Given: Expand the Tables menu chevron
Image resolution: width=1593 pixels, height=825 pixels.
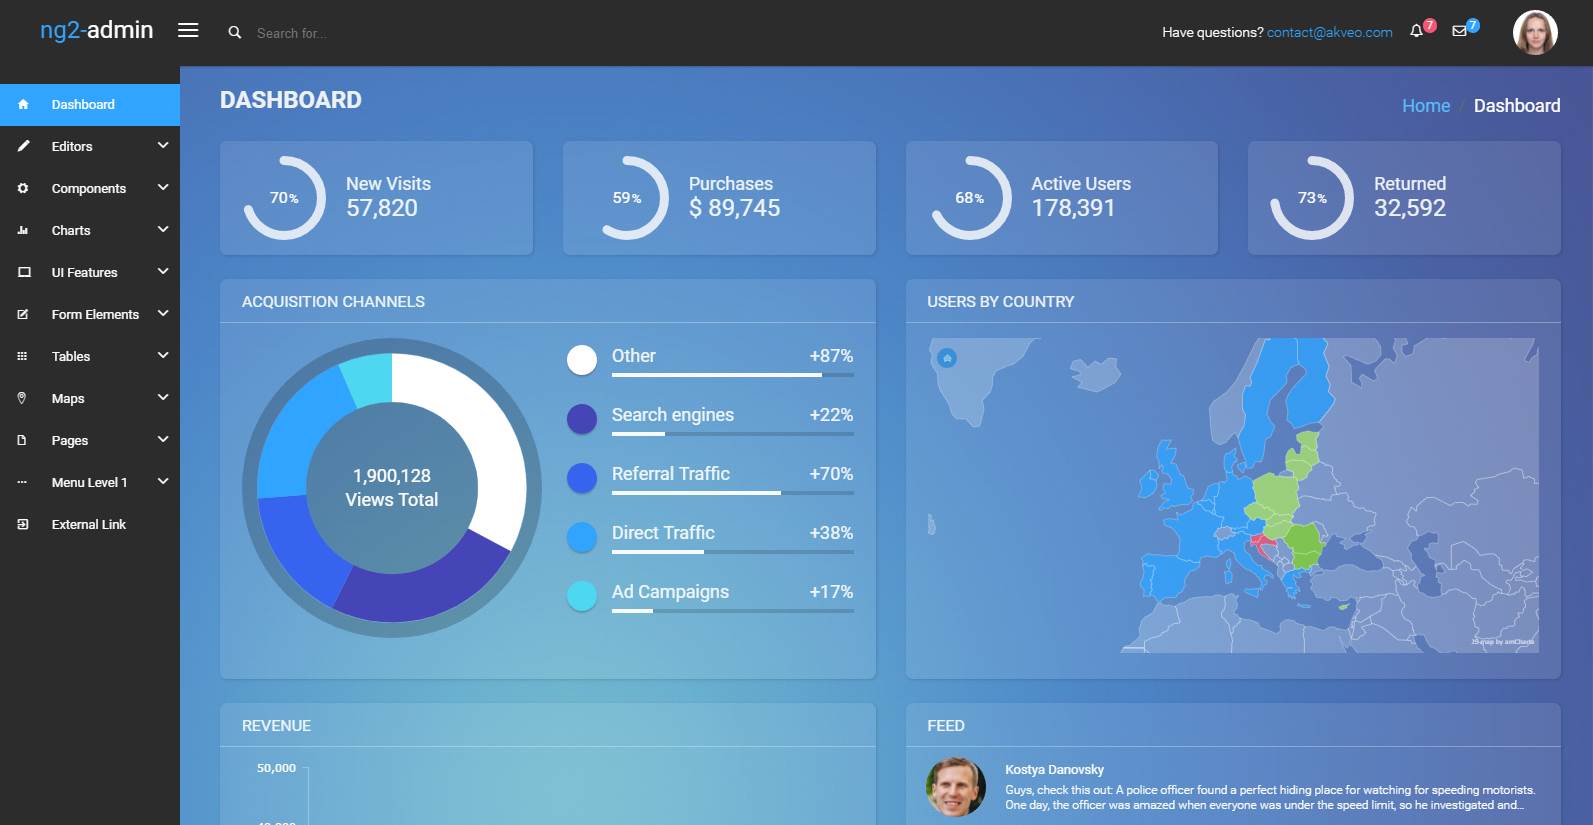Looking at the screenshot, I should coord(163,356).
